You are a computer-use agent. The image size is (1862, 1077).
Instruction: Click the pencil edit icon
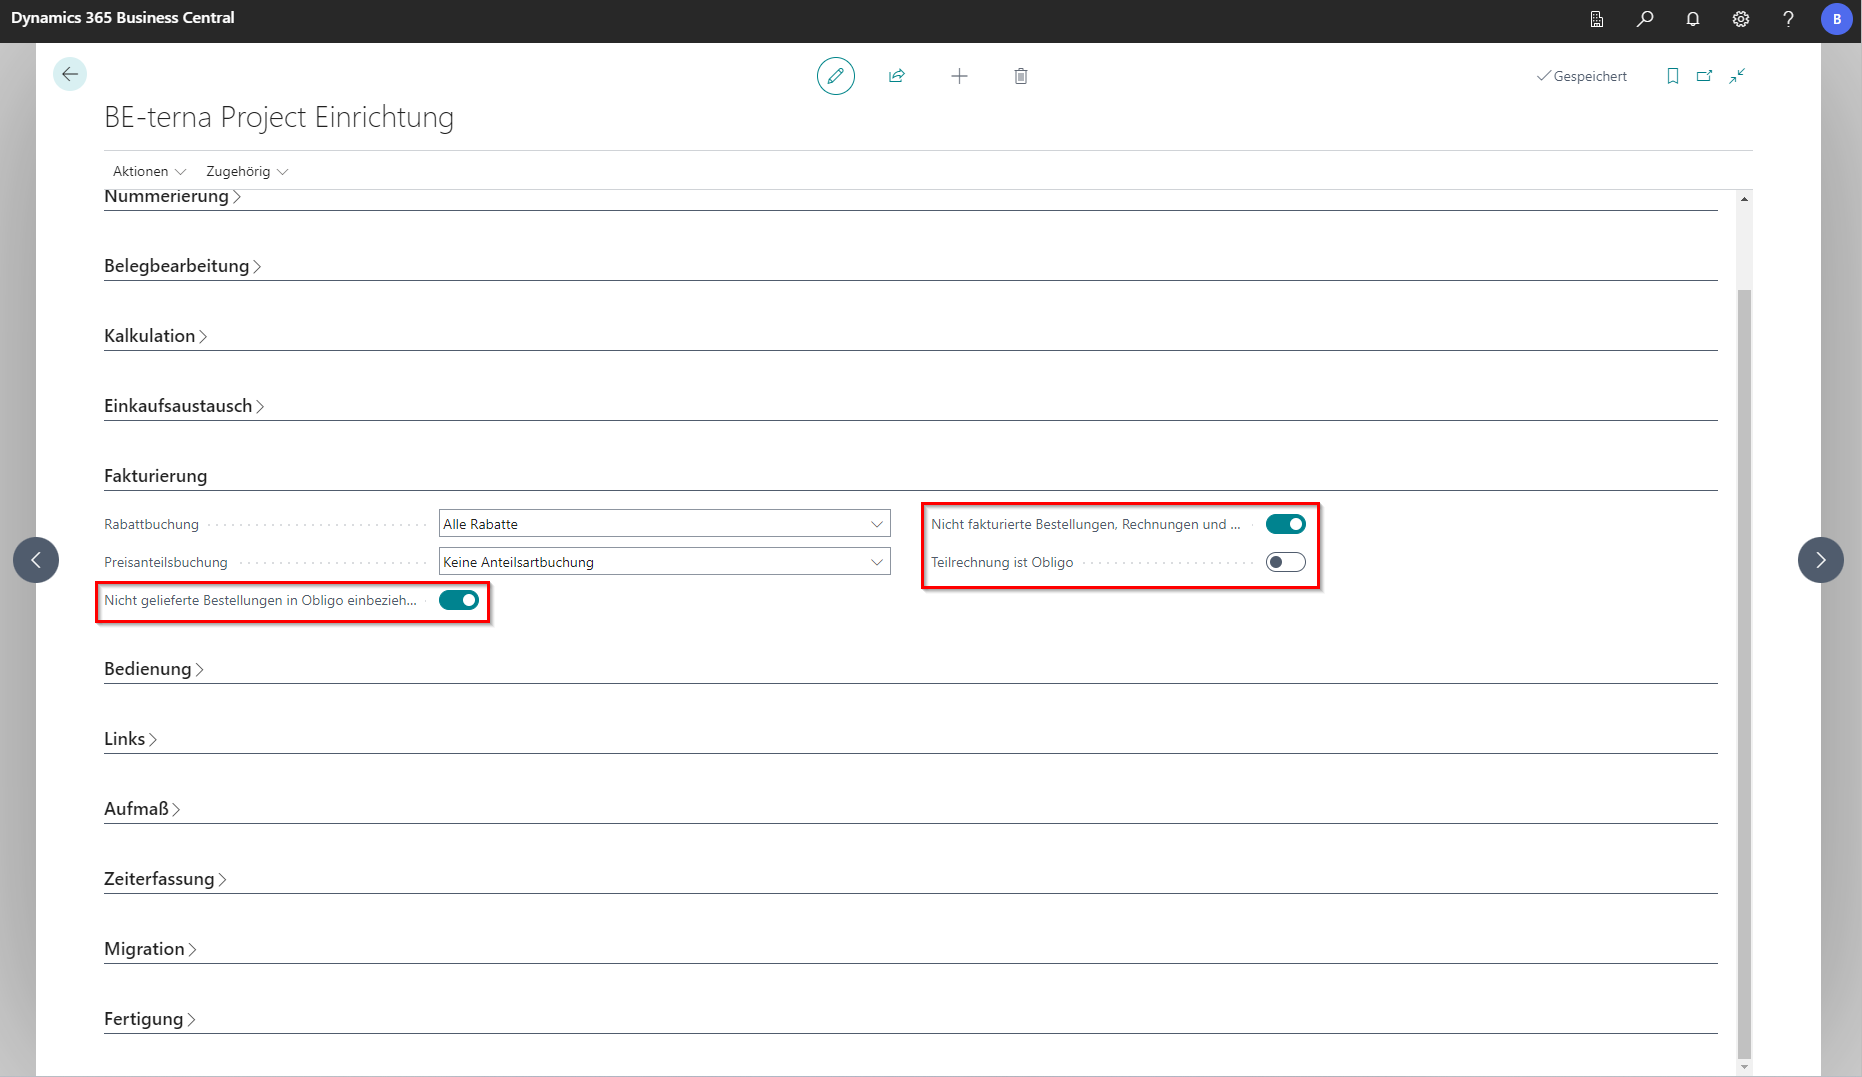click(x=835, y=76)
